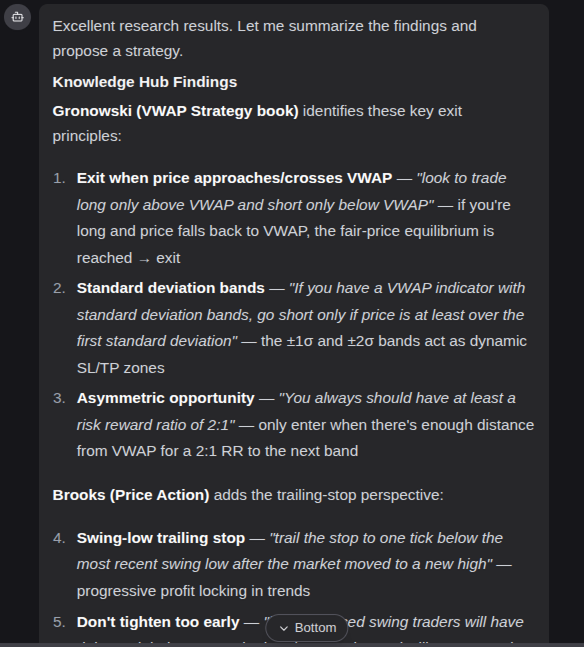Click list number 1 marker
Viewport: 584px width, 647px height.
(59, 178)
